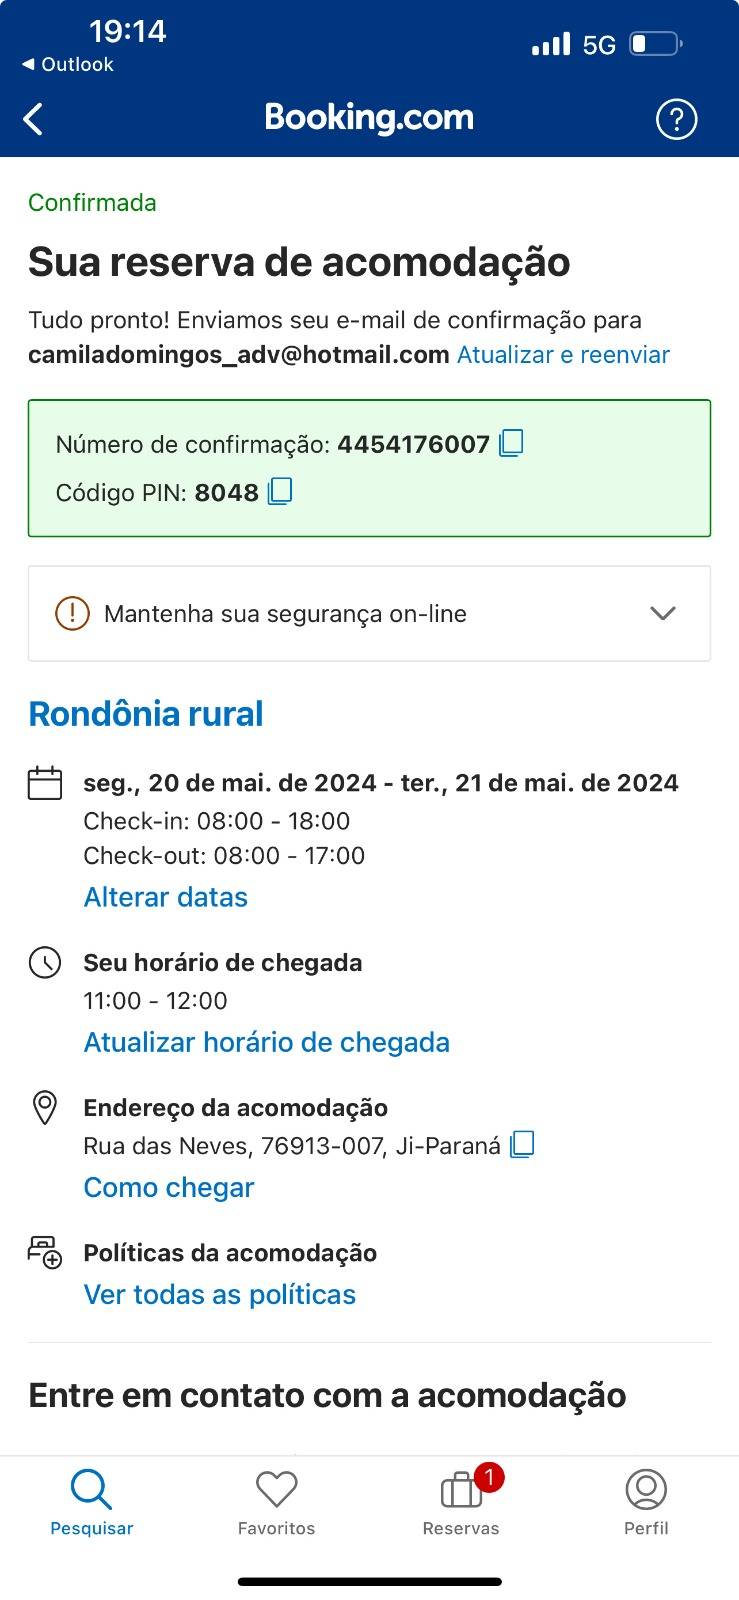The height and width of the screenshot is (1600, 739).
Task: Tap the calendar icon beside booking dates
Action: (x=45, y=783)
